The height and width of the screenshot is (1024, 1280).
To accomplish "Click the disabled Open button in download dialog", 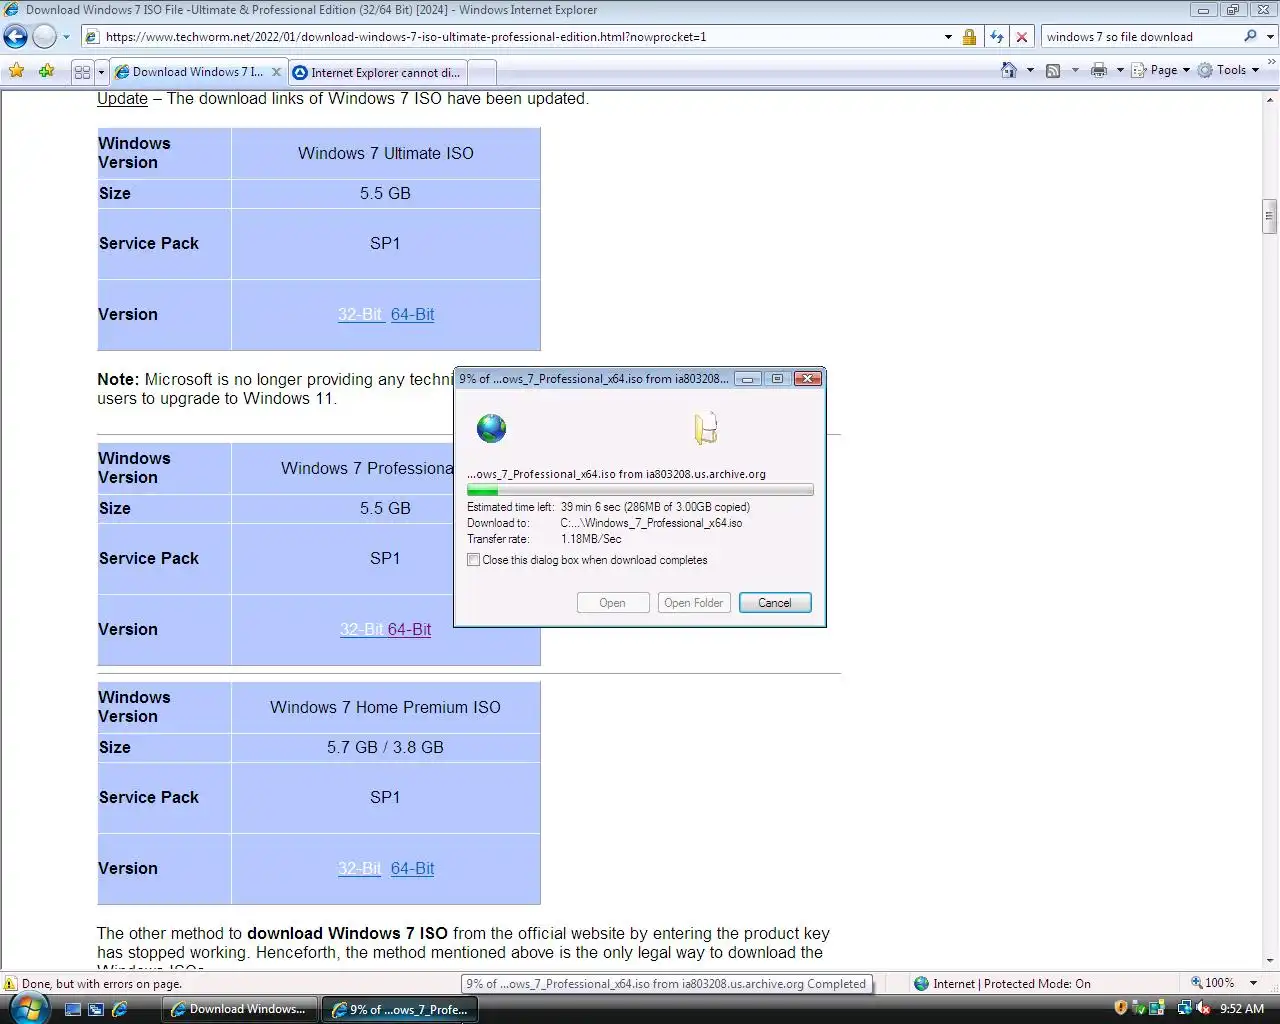I will (613, 603).
